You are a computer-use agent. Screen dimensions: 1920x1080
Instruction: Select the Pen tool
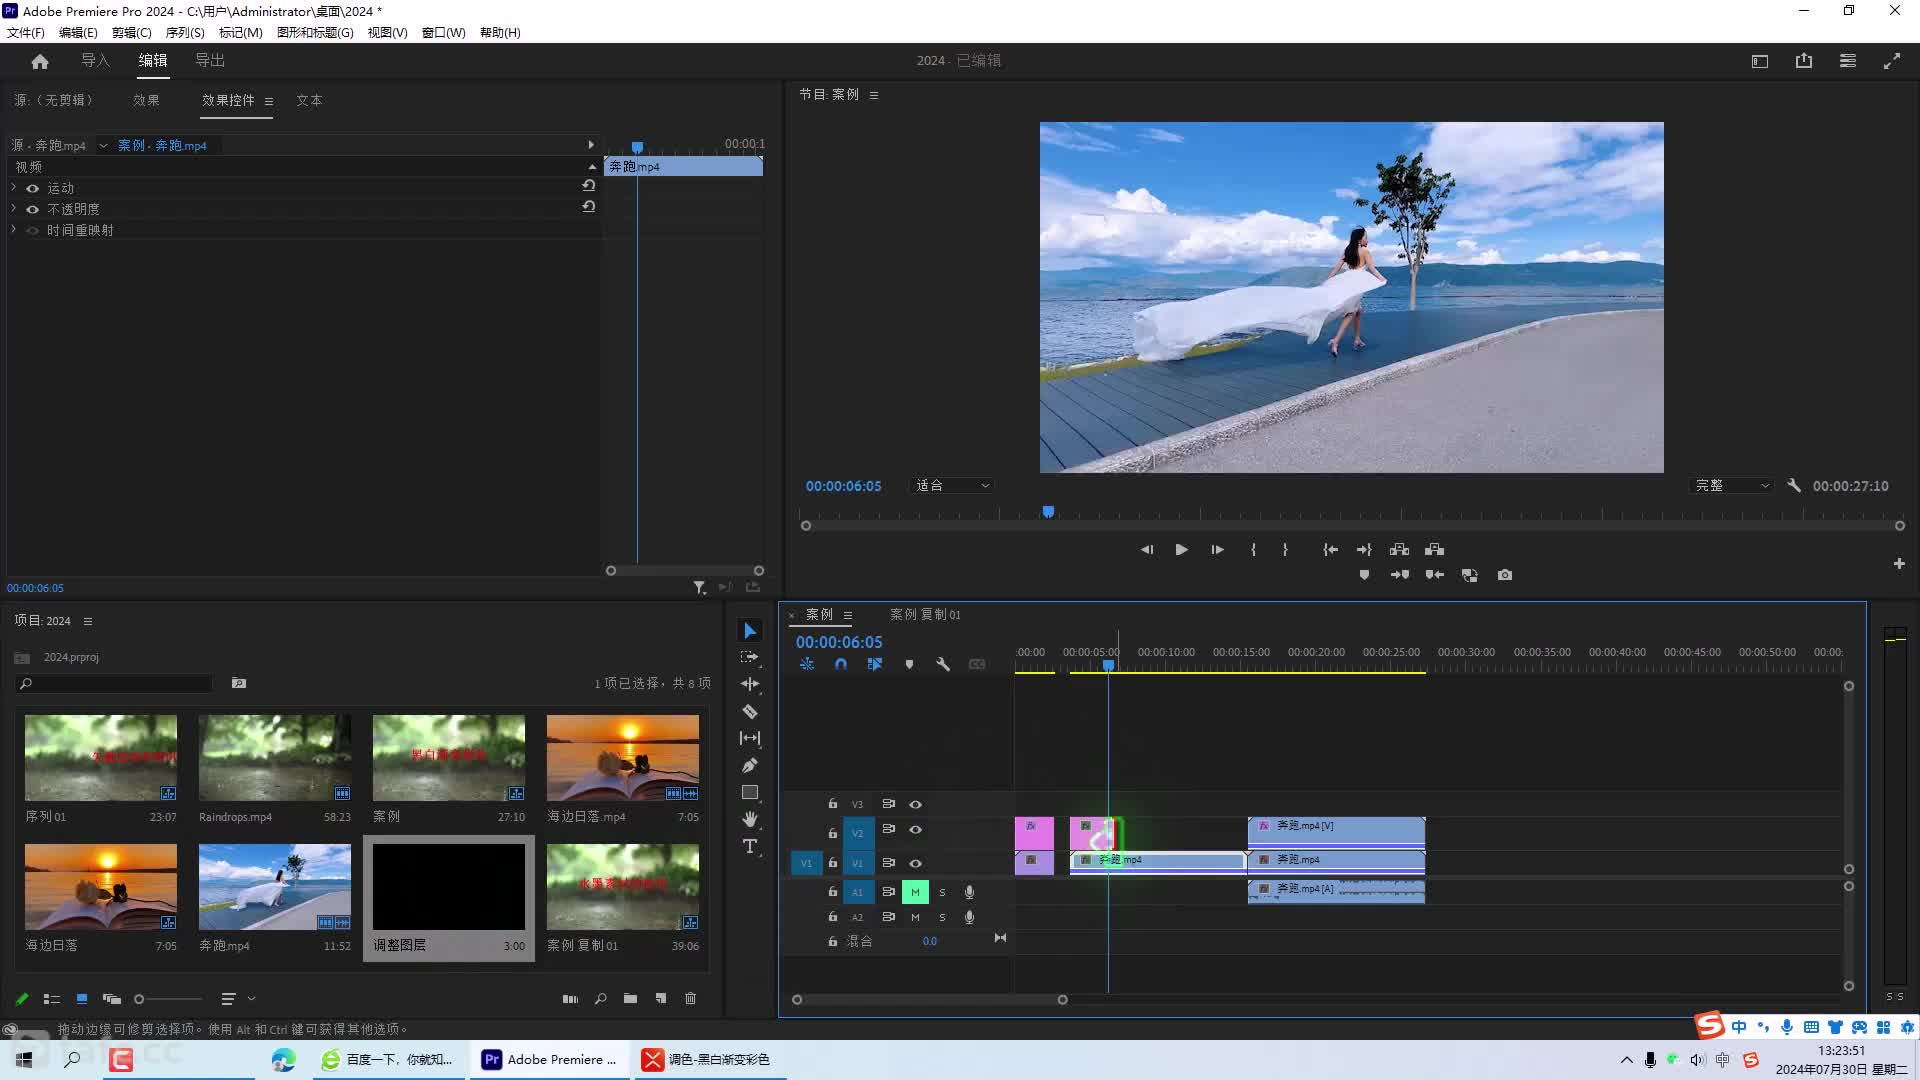pos(750,765)
